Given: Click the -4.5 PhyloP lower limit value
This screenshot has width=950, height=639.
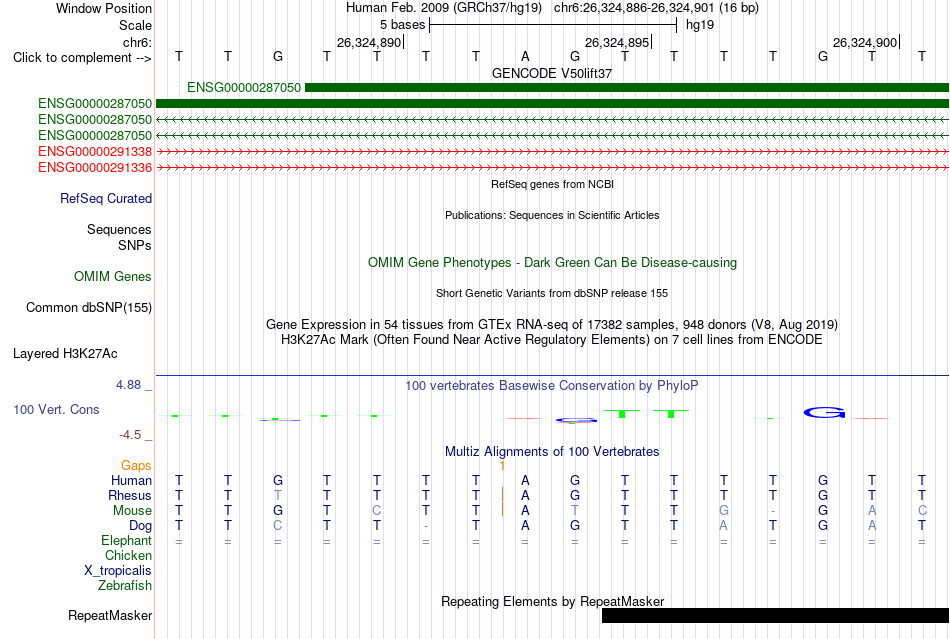Looking at the screenshot, I should click(x=130, y=435).
